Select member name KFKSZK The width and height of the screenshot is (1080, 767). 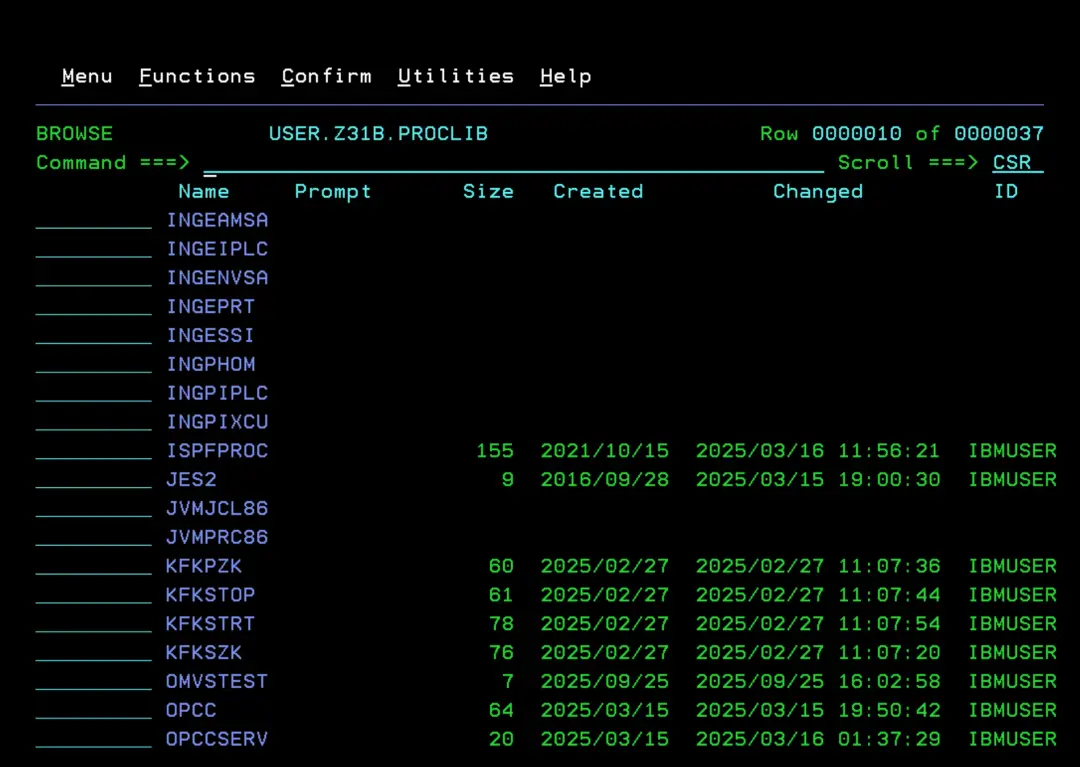[x=204, y=653]
